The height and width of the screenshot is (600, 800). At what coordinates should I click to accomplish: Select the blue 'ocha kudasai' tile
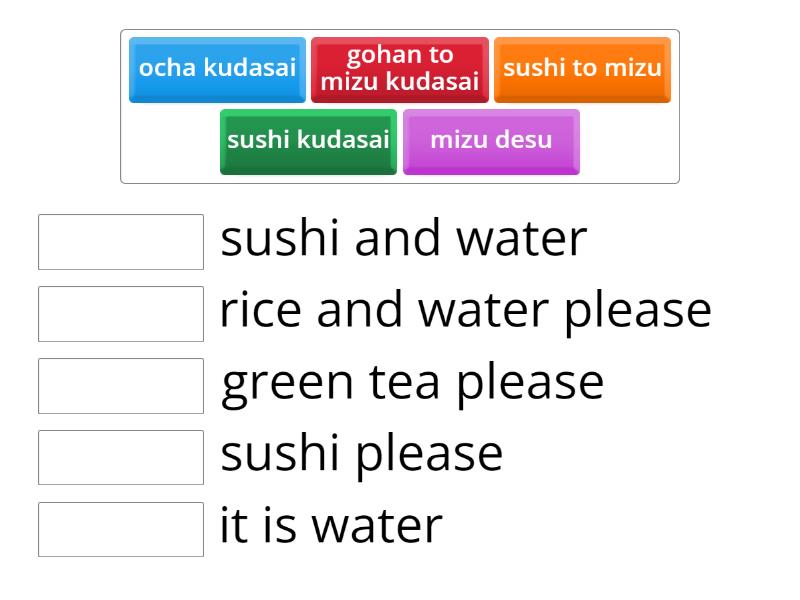coord(217,69)
